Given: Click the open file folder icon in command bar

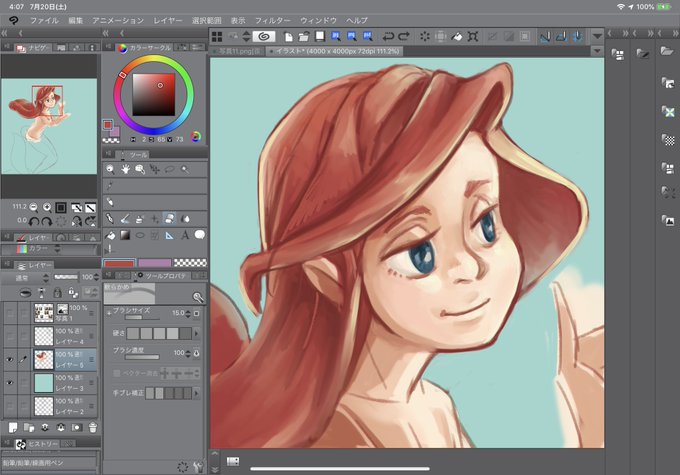Looking at the screenshot, I should (x=304, y=36).
